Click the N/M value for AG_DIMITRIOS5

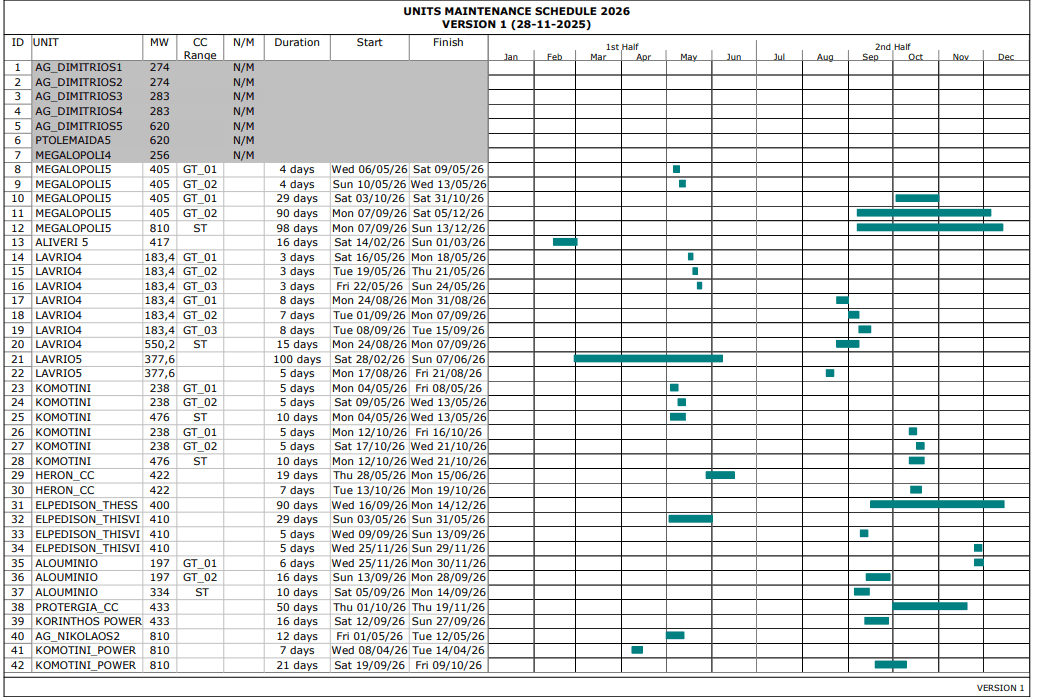point(243,126)
